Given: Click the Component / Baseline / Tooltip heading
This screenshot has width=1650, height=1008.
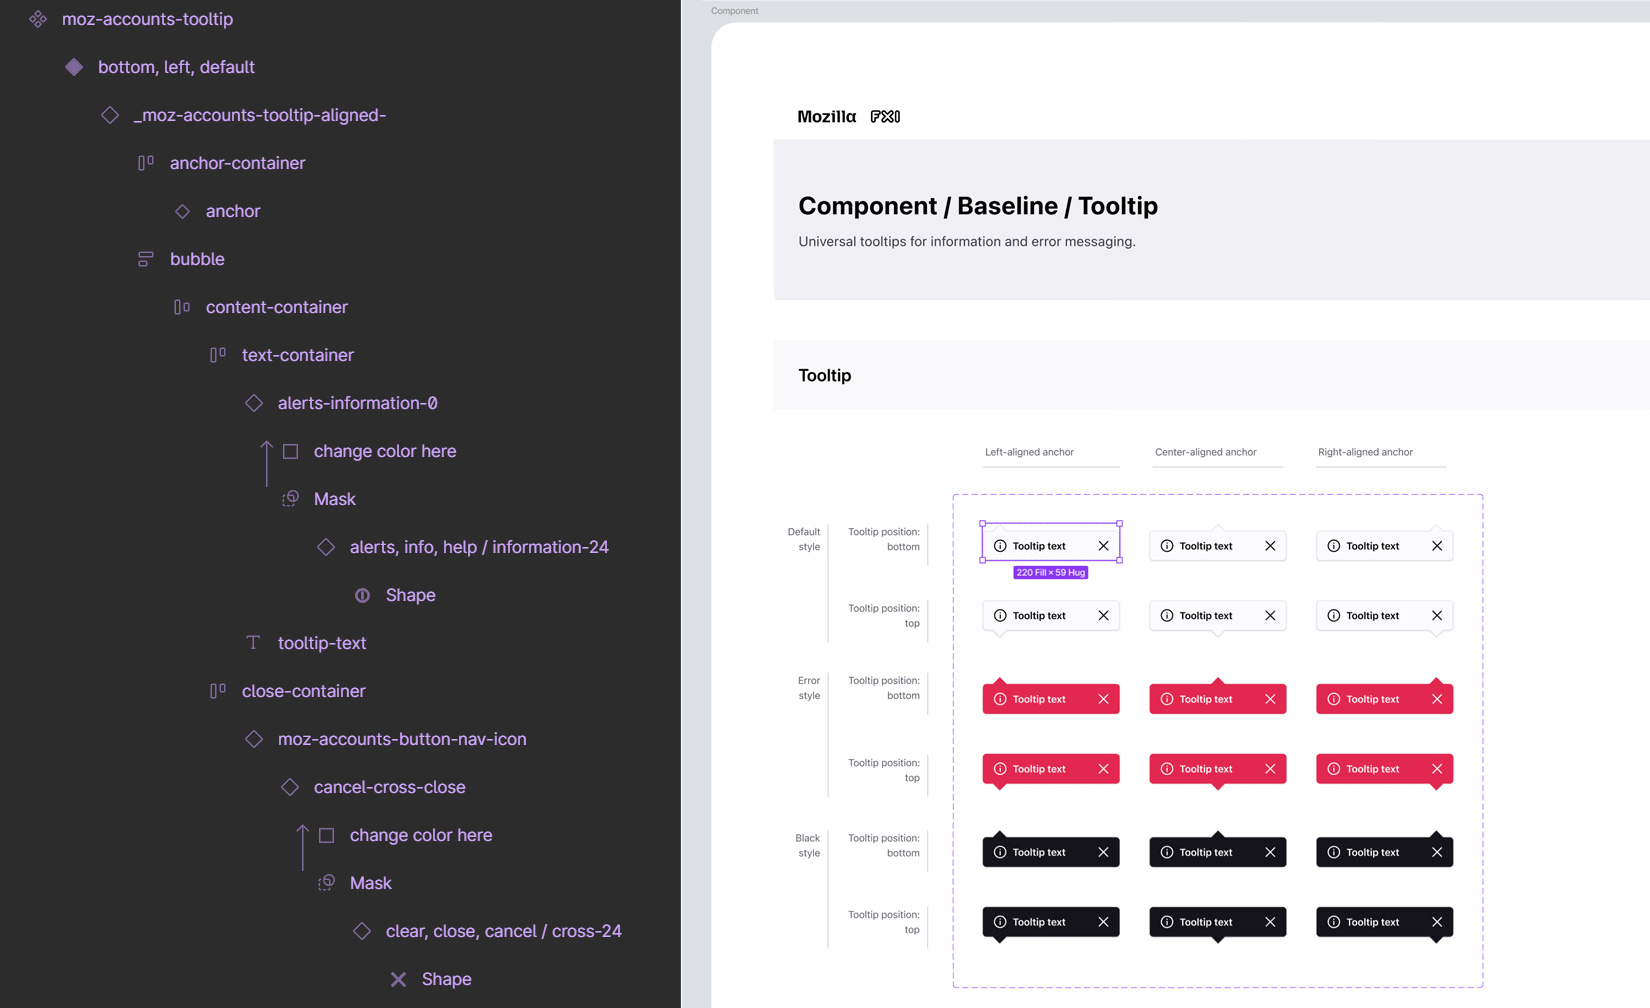Looking at the screenshot, I should [977, 206].
